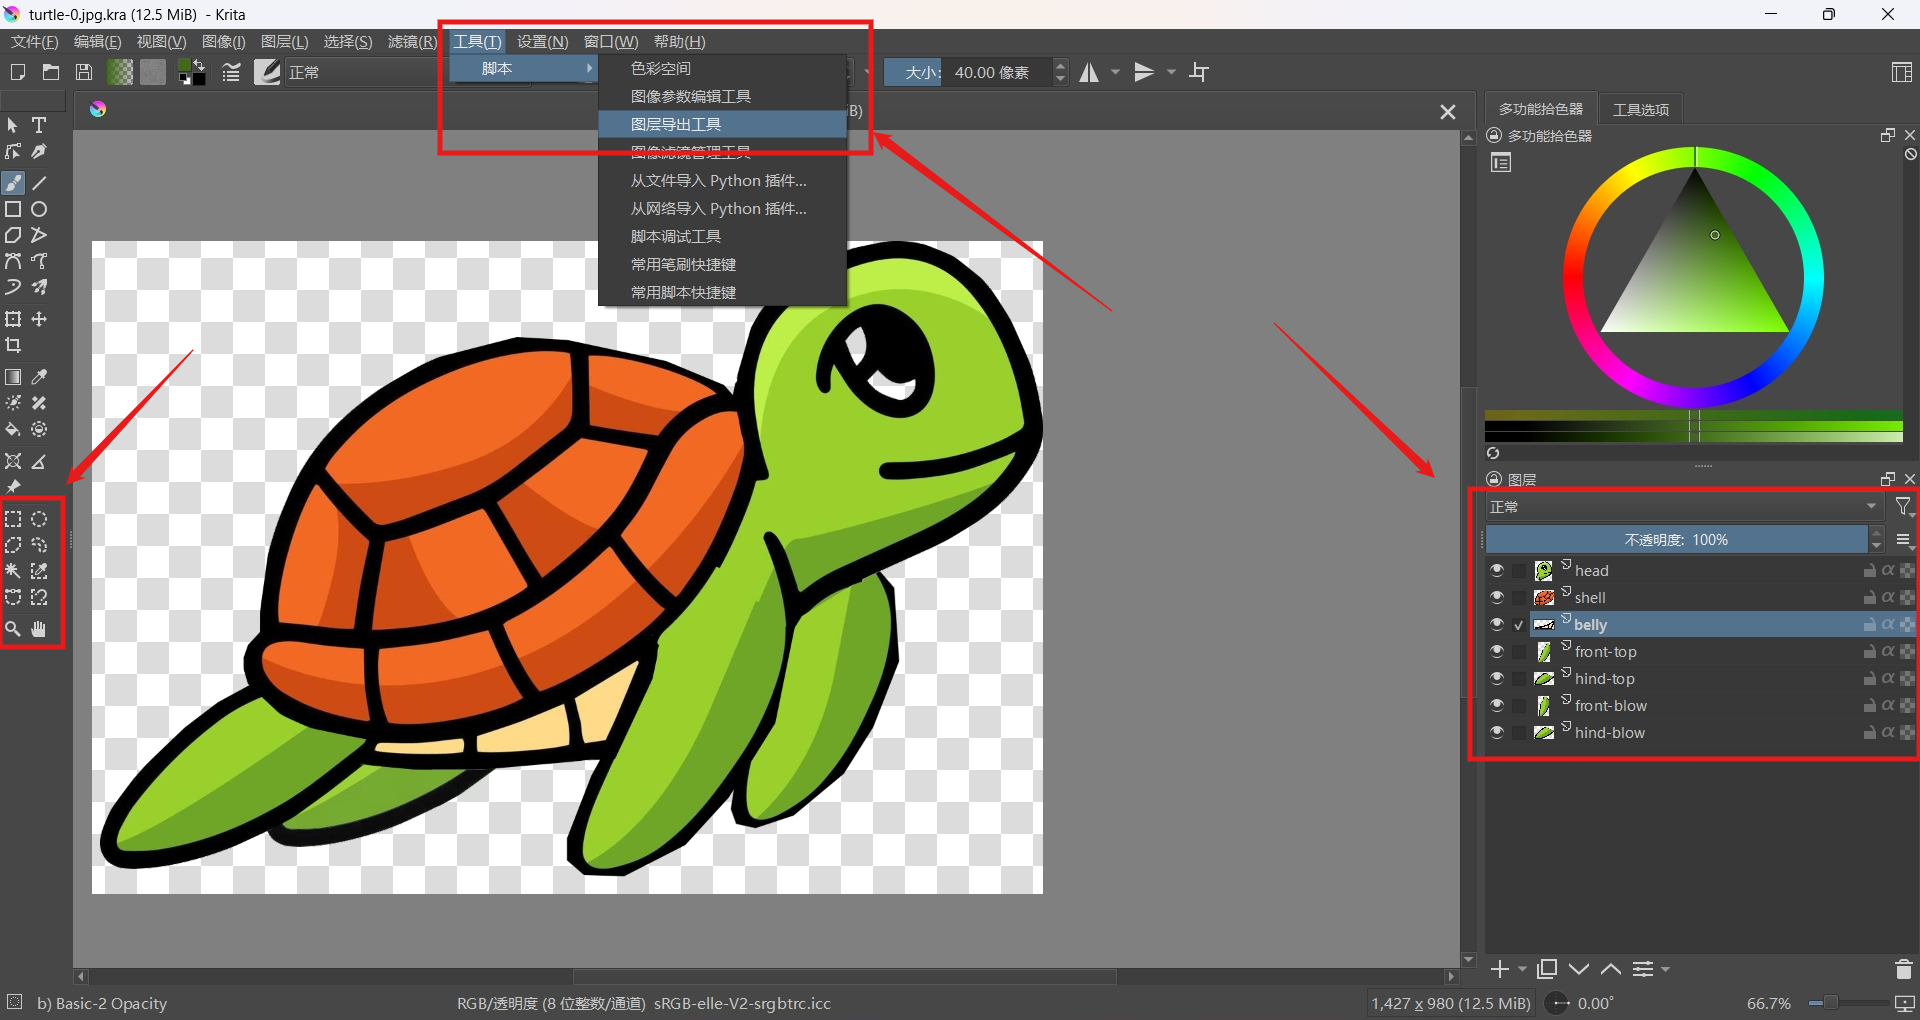Select the Pan hand tool
This screenshot has height=1020, width=1920.
[39, 629]
